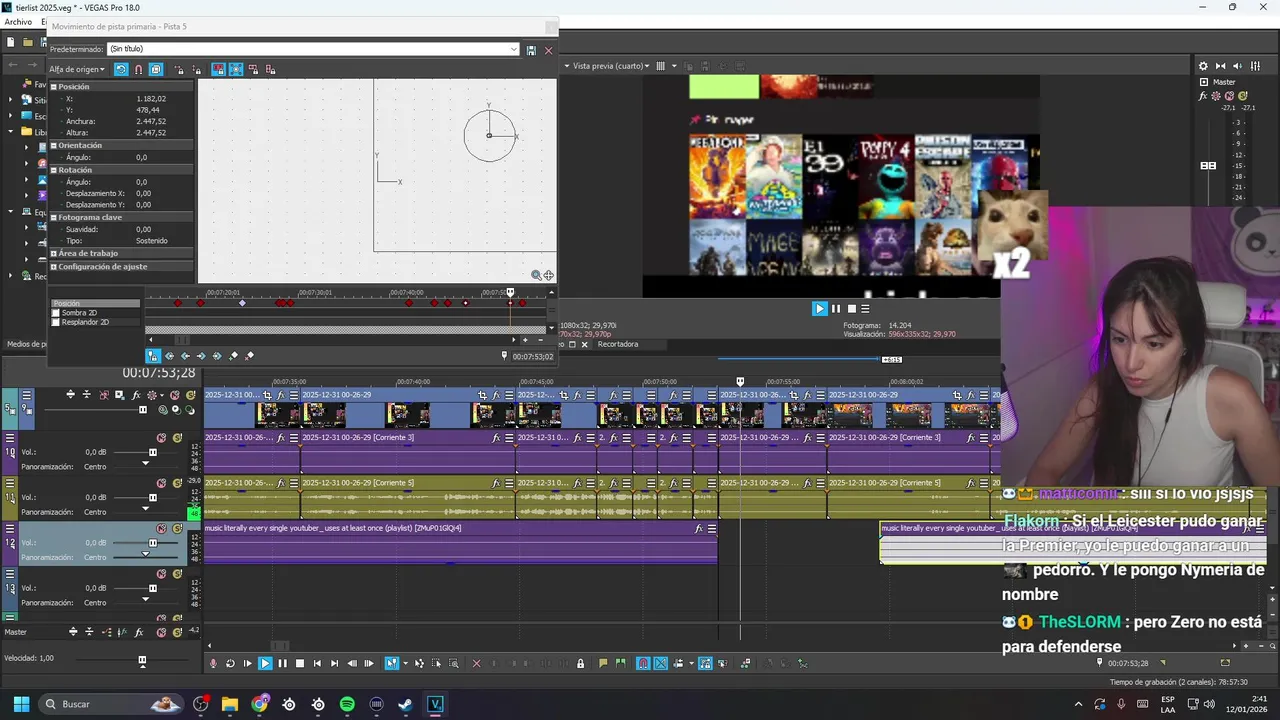This screenshot has height=720, width=1280.
Task: Expand Configuración de ajuste group
Action: click(x=53, y=267)
